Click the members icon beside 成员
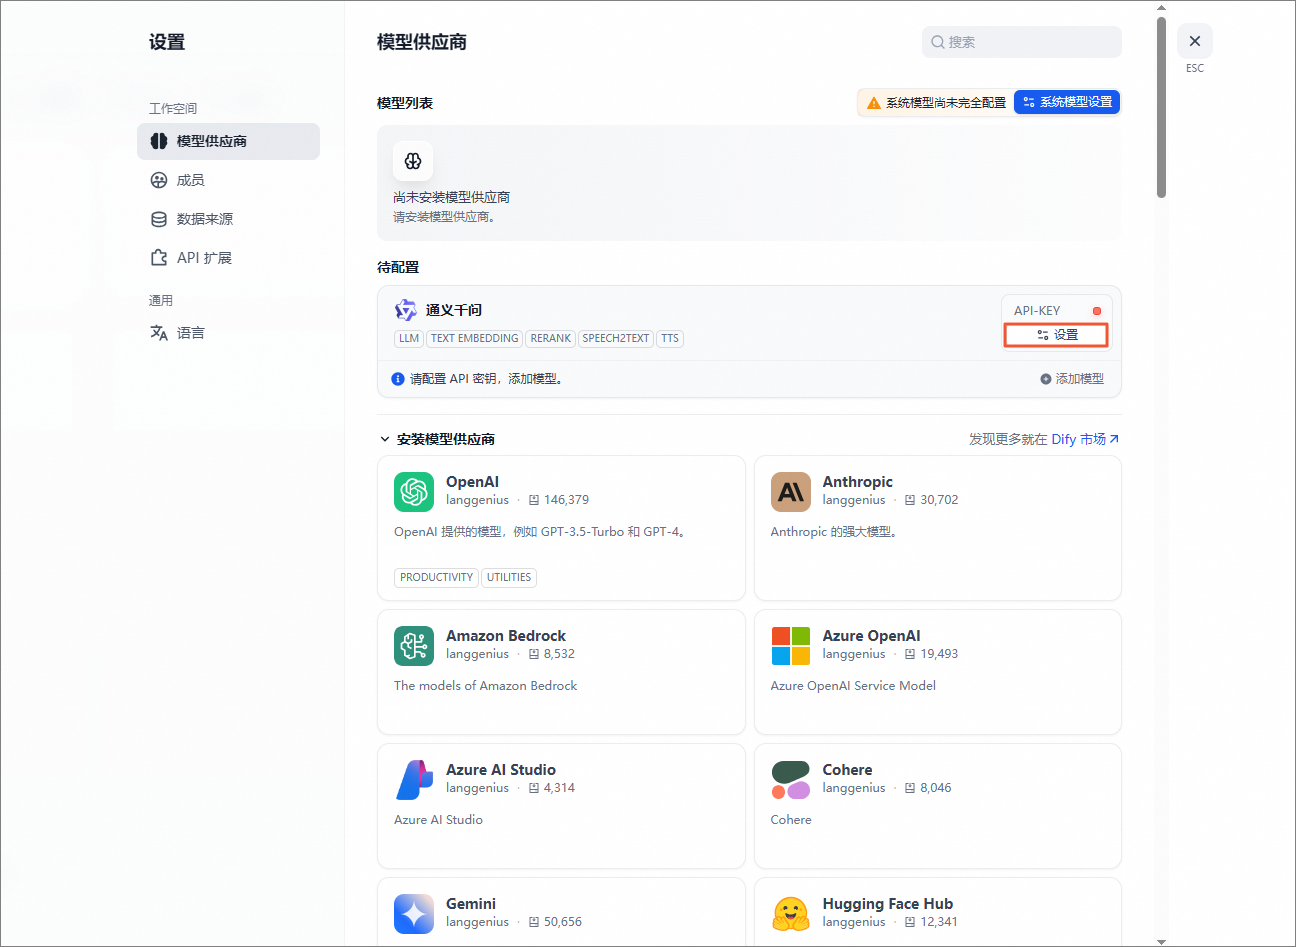The image size is (1296, 947). tap(159, 180)
